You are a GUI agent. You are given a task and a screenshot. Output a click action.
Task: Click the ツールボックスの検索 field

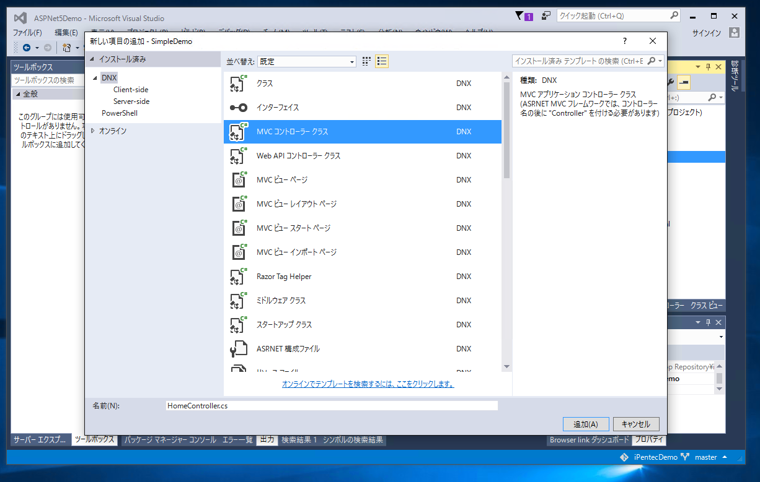pos(48,80)
